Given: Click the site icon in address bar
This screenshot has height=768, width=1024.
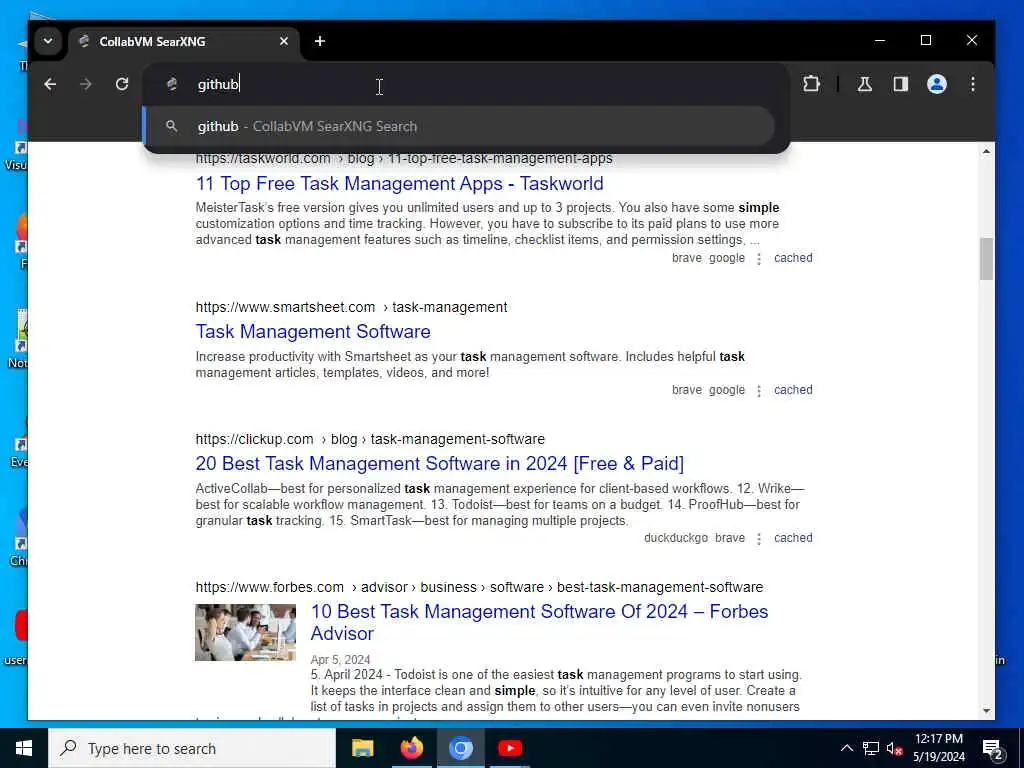Looking at the screenshot, I should click(x=172, y=84).
